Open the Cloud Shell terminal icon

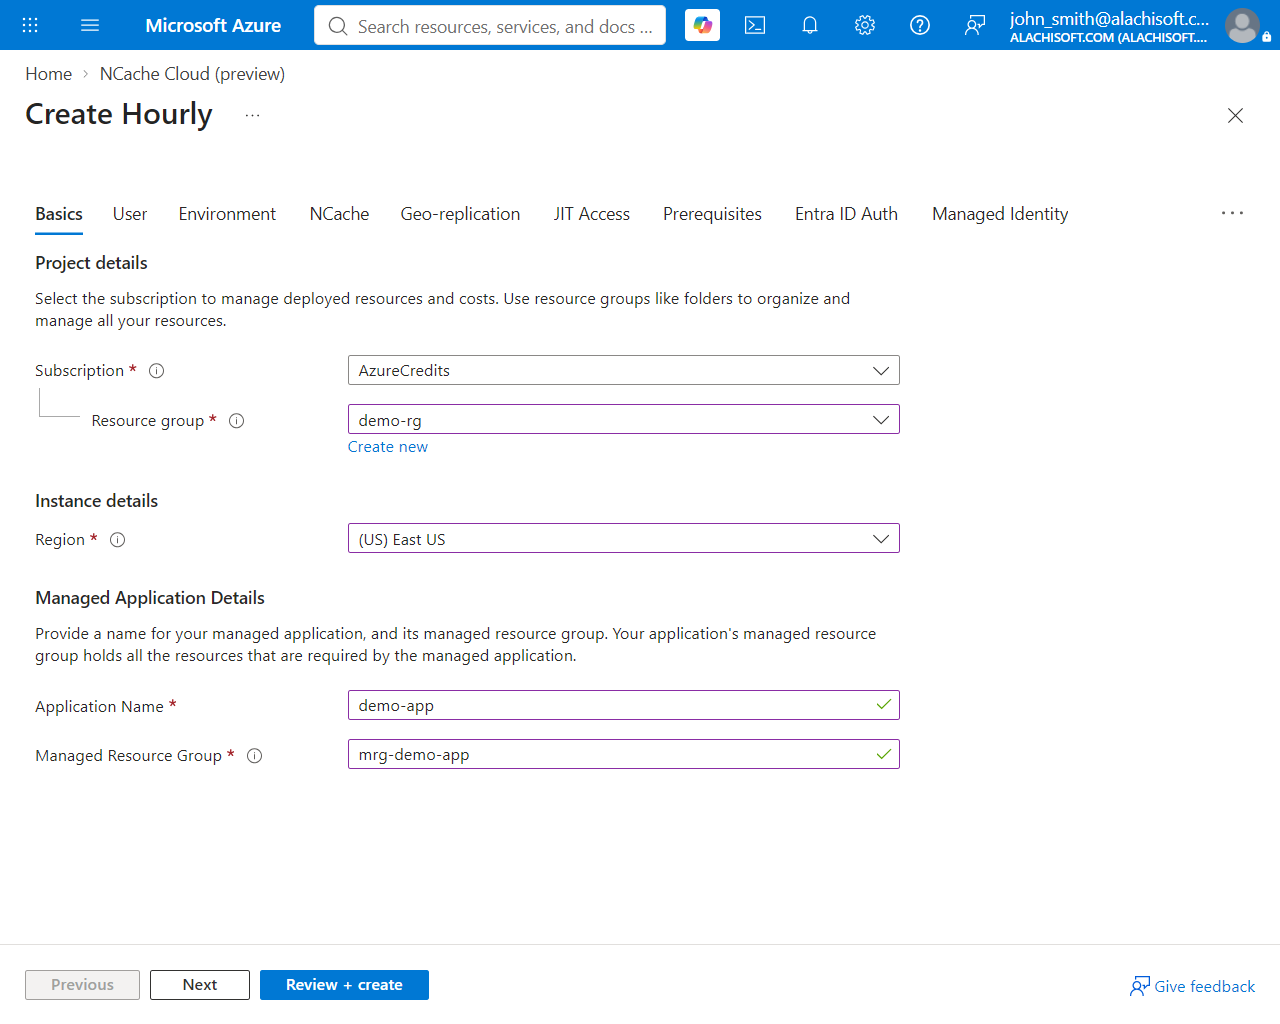(x=755, y=25)
